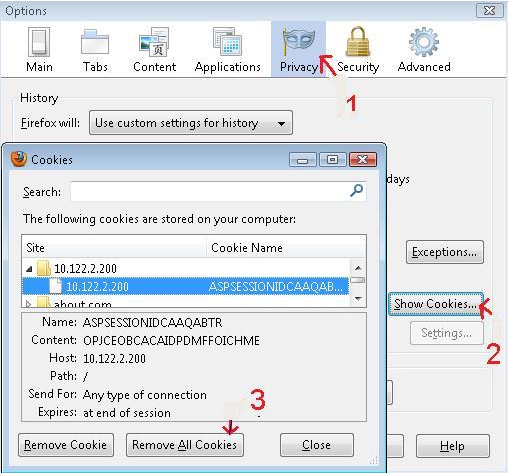Select the ASPSESSIONIDCAAQAB cookie row

[x=185, y=286]
